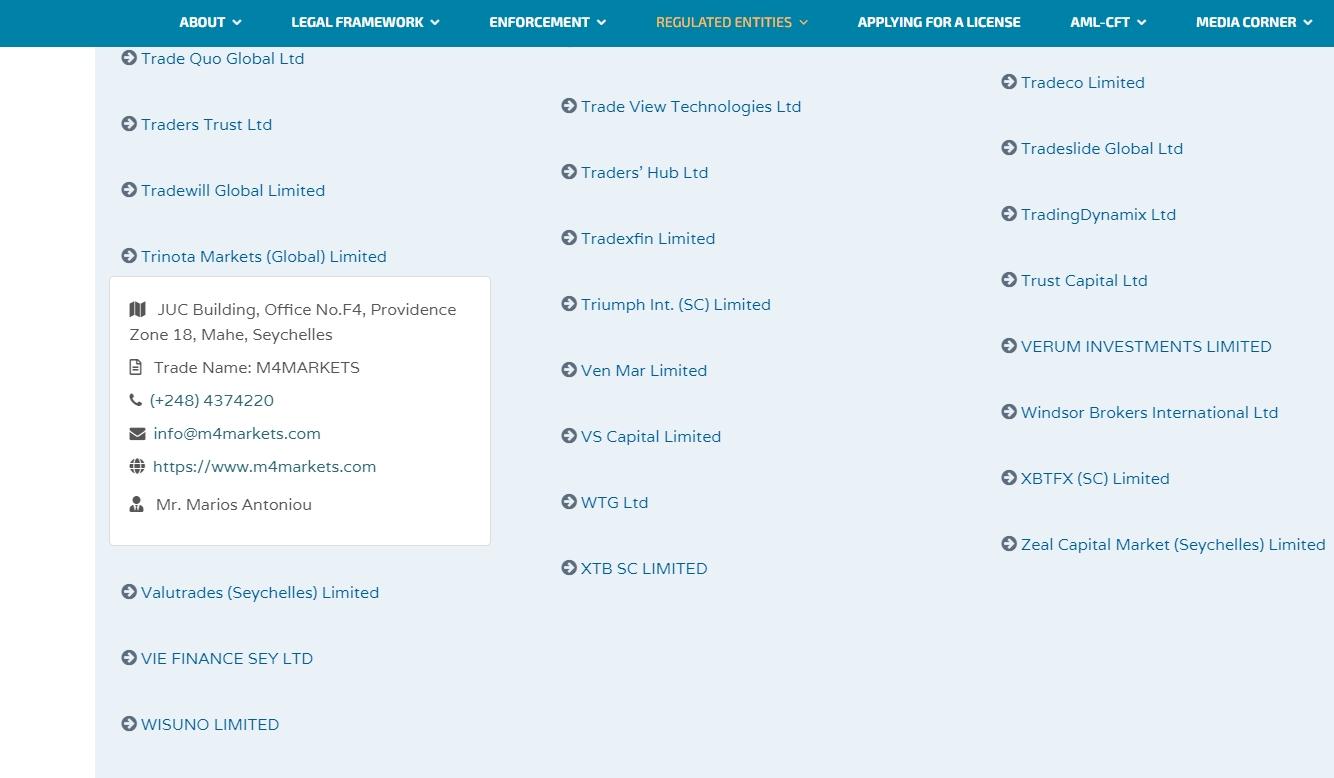Image resolution: width=1334 pixels, height=778 pixels.
Task: Click the arrow icon next to Tradeslide Global Ltd
Action: click(x=1009, y=148)
